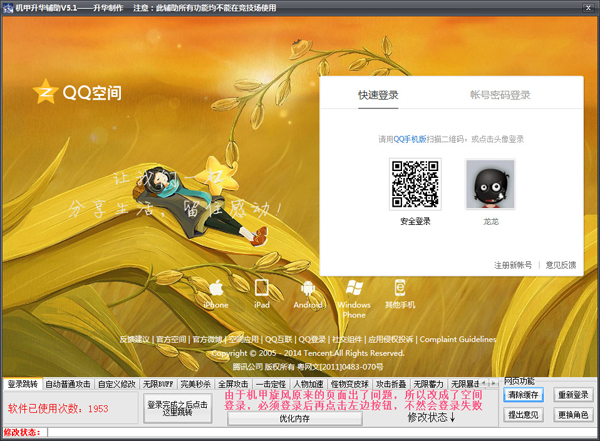Click the 重新登录 button
This screenshot has height=441, width=600.
pyautogui.click(x=573, y=395)
